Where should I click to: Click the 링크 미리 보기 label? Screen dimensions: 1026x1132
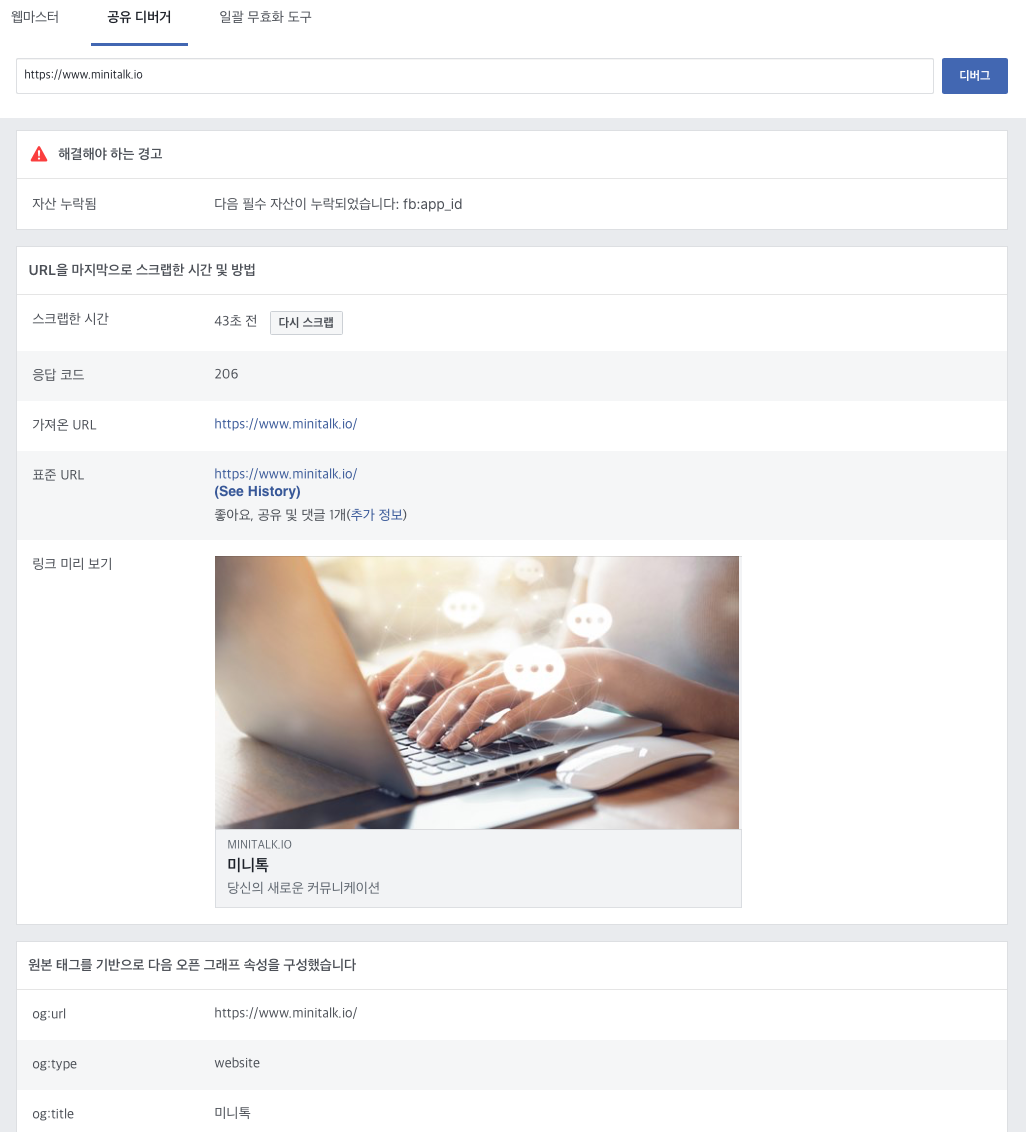pos(72,564)
